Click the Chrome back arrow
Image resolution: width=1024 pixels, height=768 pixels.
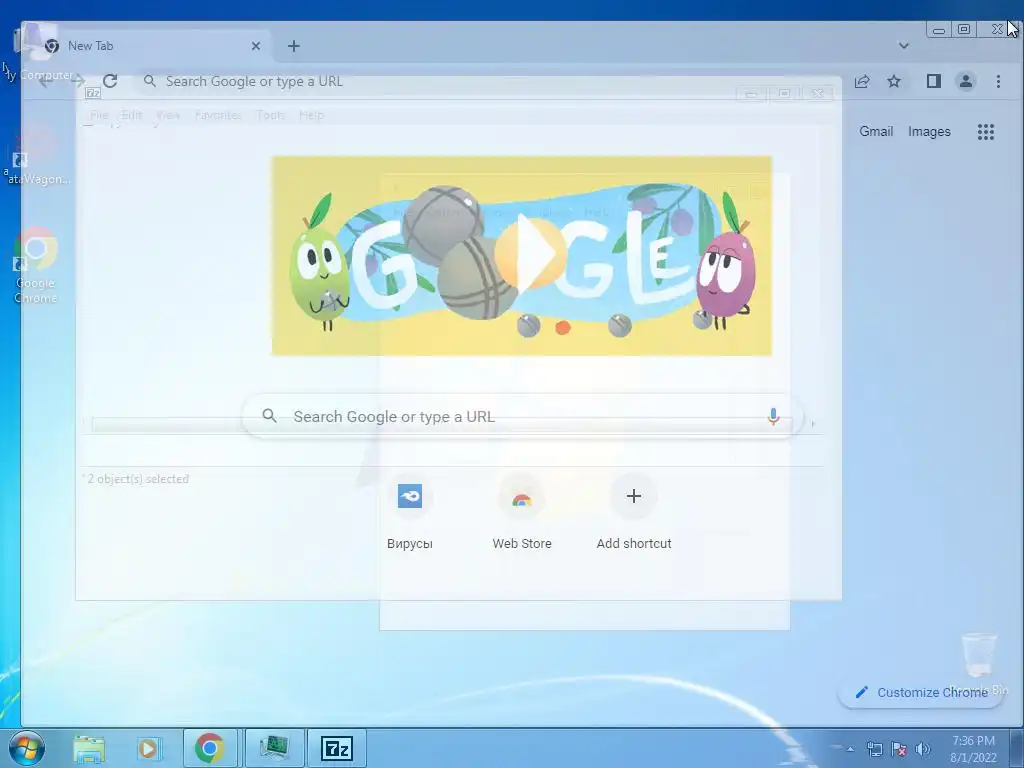pos(44,81)
